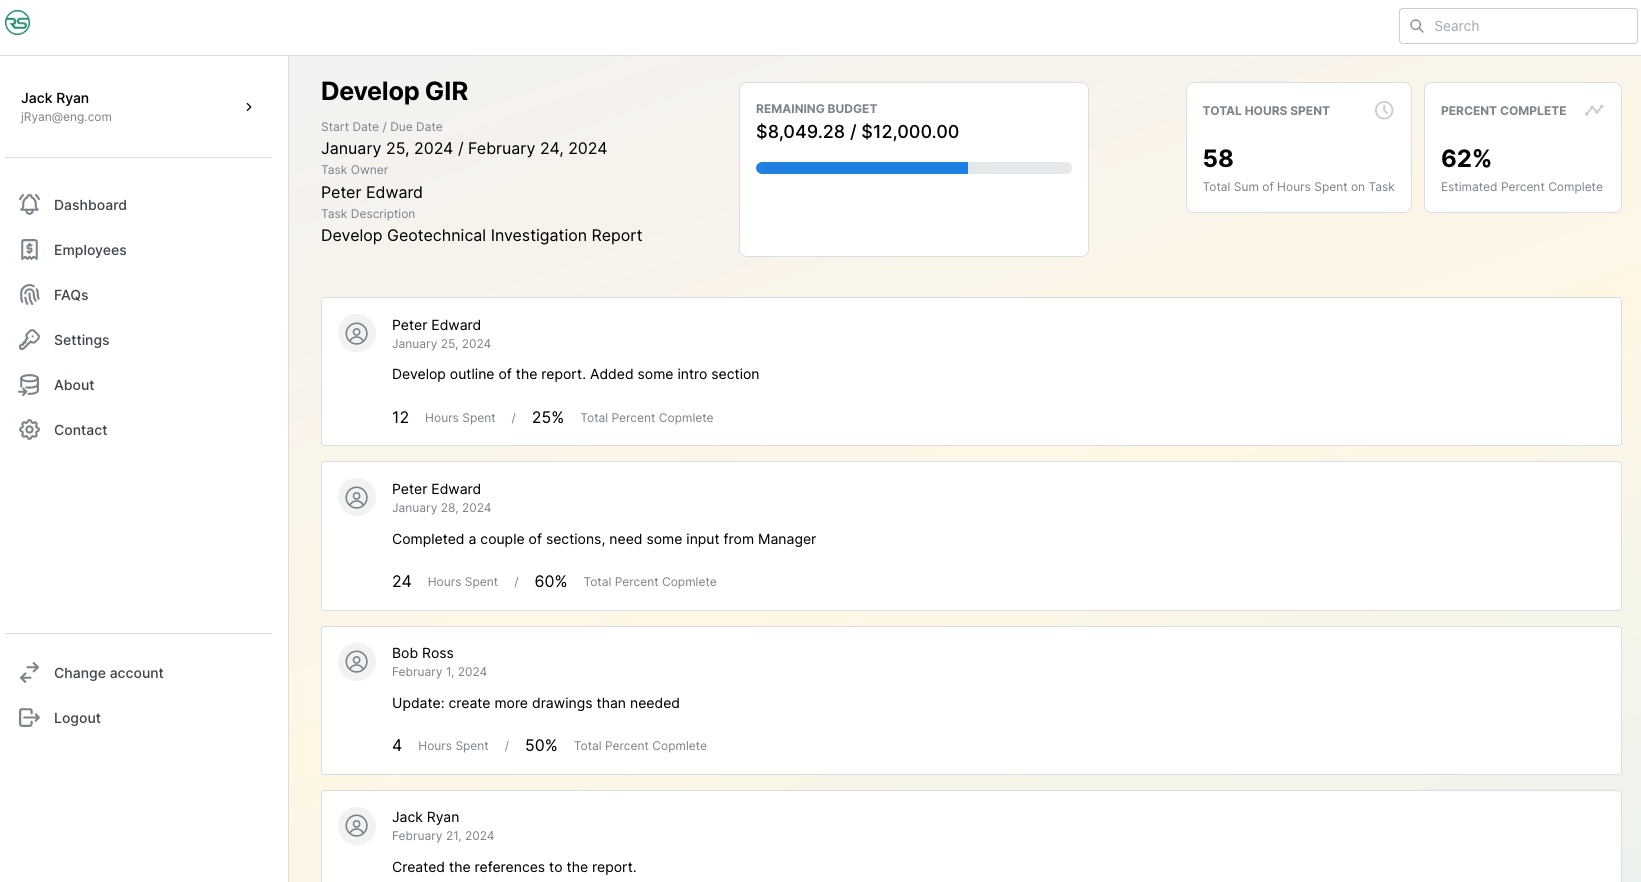The height and width of the screenshot is (882, 1641).
Task: Click the Logout door icon
Action: coord(30,717)
